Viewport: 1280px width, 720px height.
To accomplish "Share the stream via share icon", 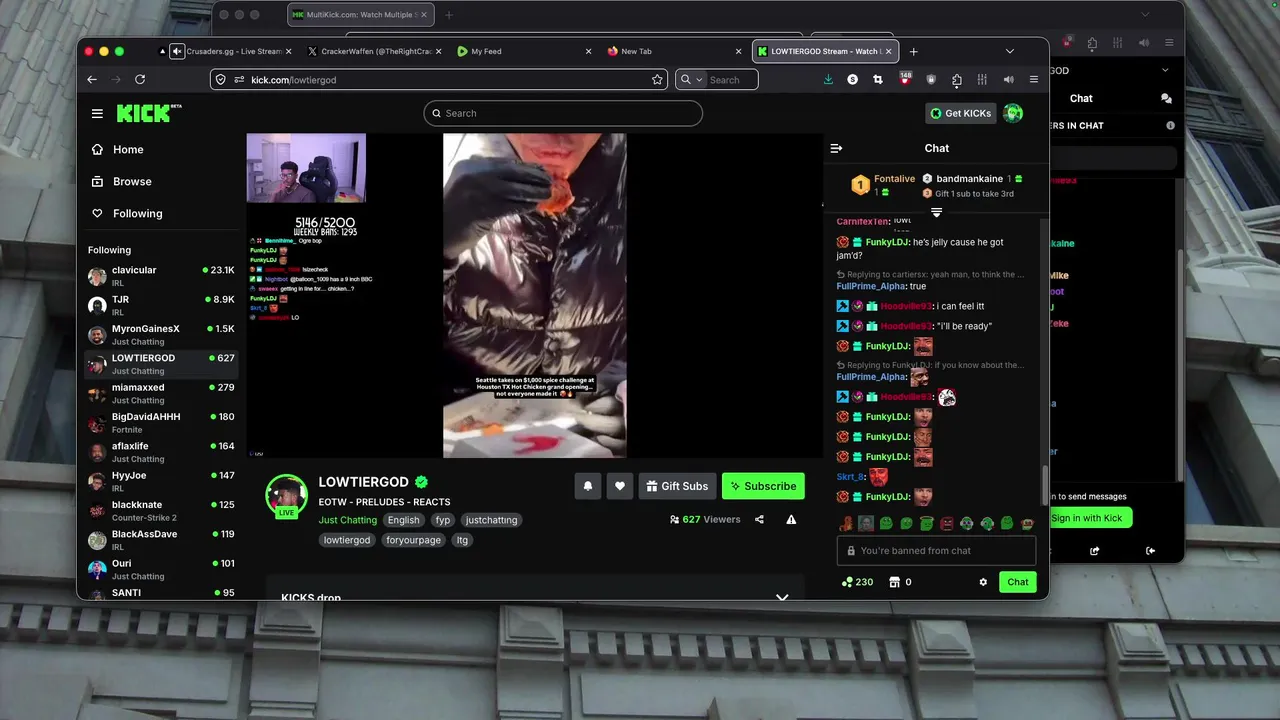I will point(759,519).
